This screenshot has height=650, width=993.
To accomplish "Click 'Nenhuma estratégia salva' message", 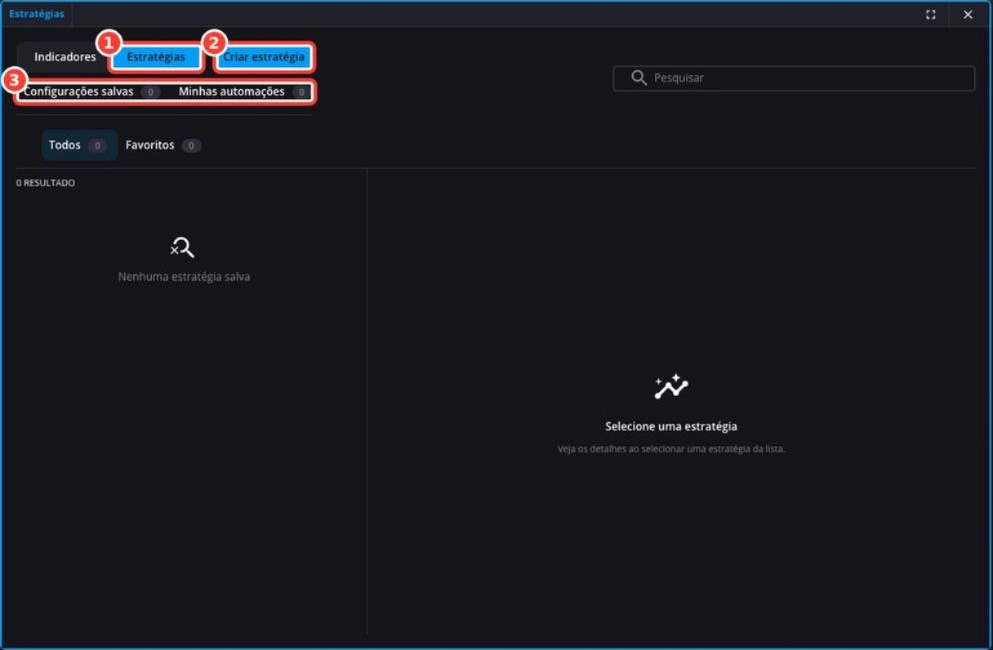I will 184,277.
